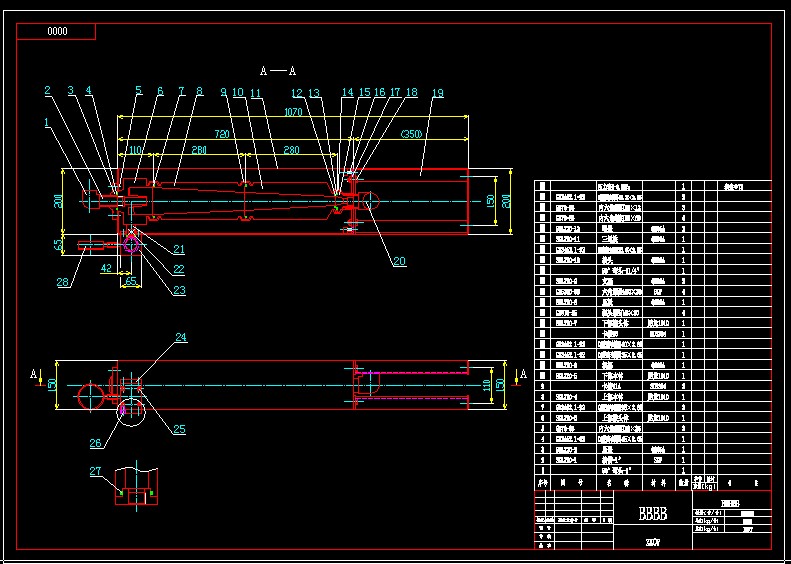Click part callout number 1

(46, 123)
